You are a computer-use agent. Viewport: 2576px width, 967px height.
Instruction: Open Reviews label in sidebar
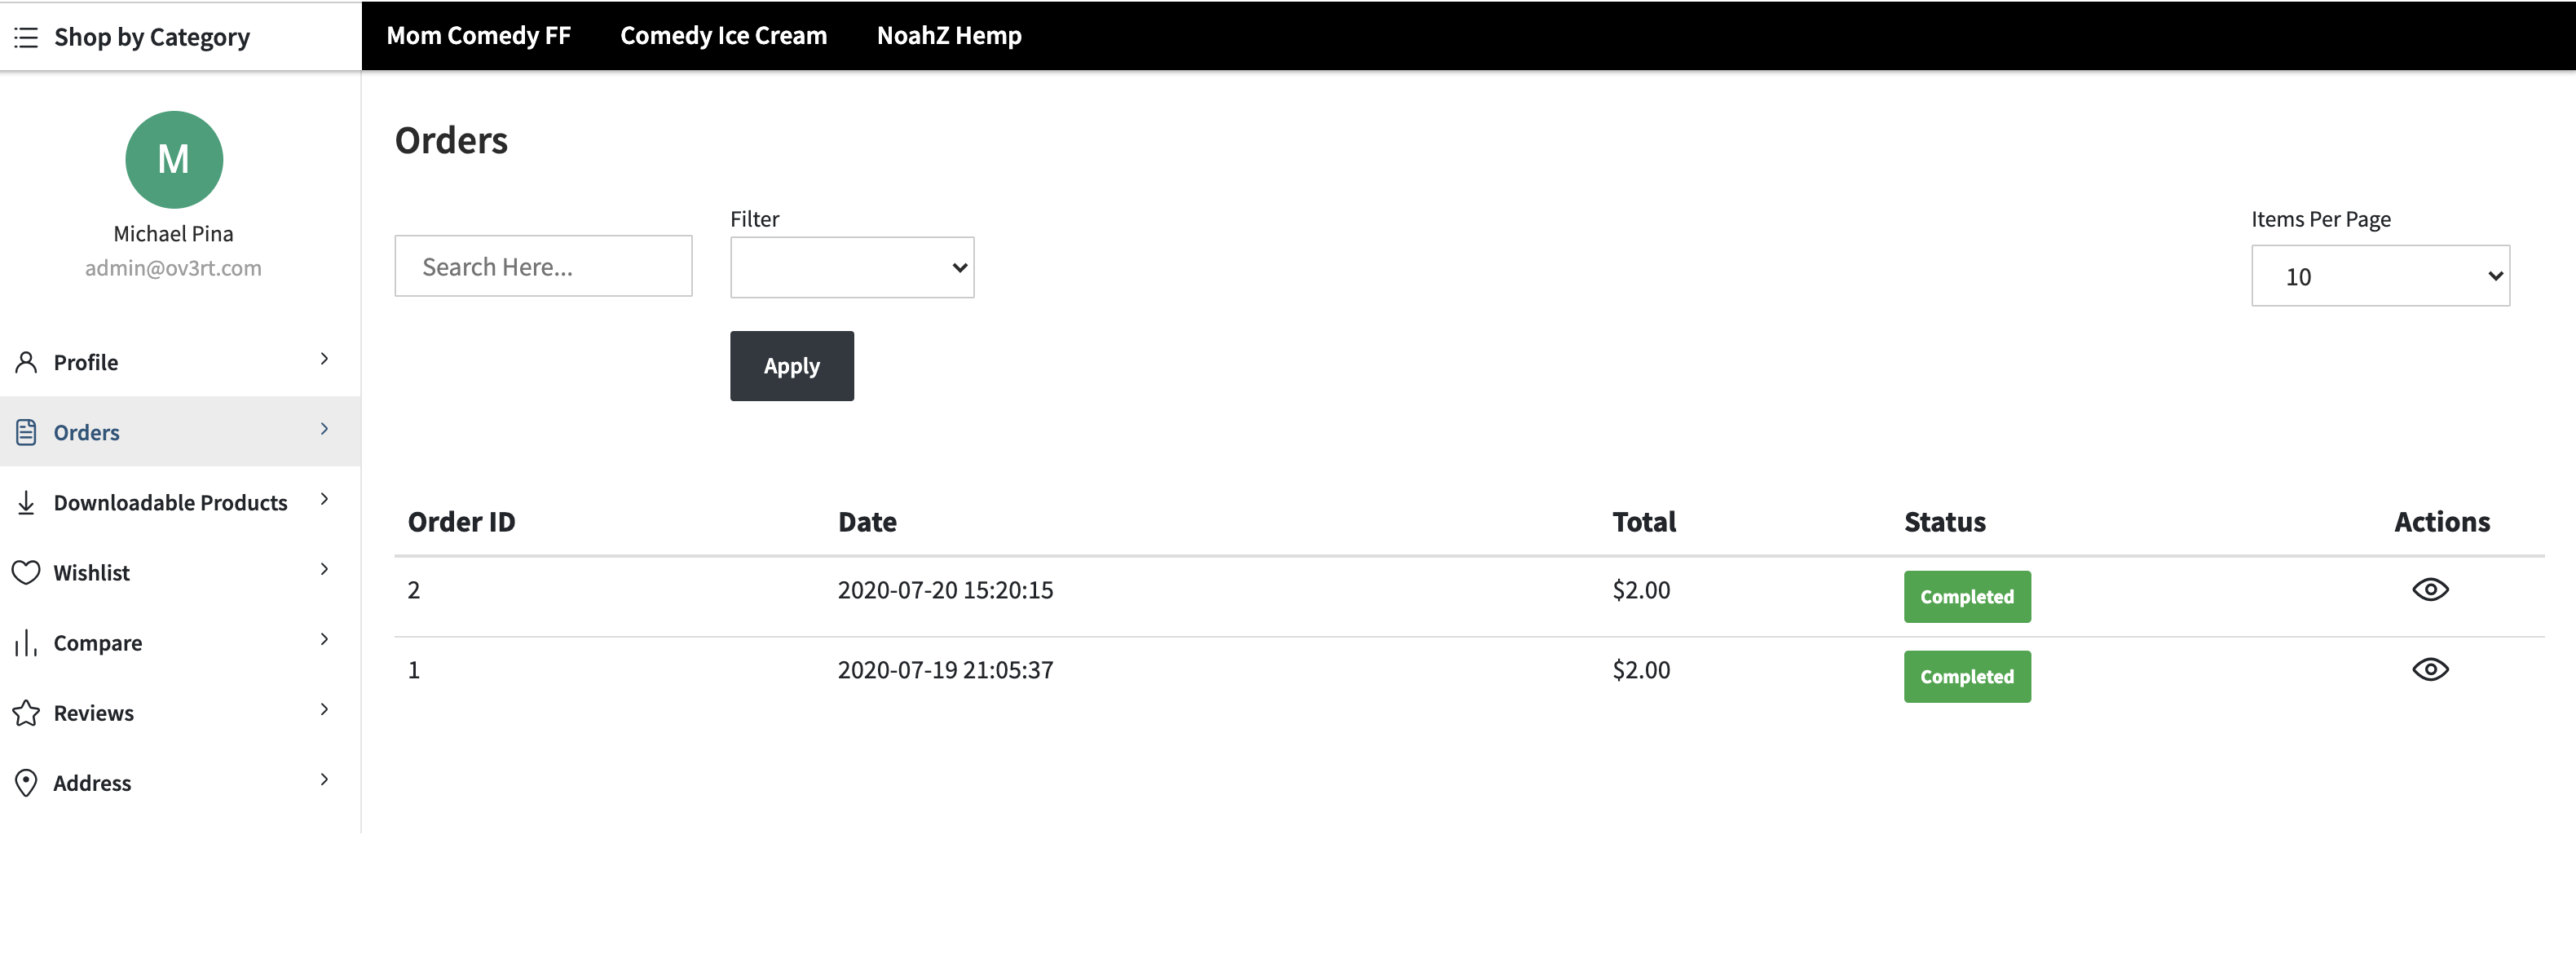[x=94, y=712]
